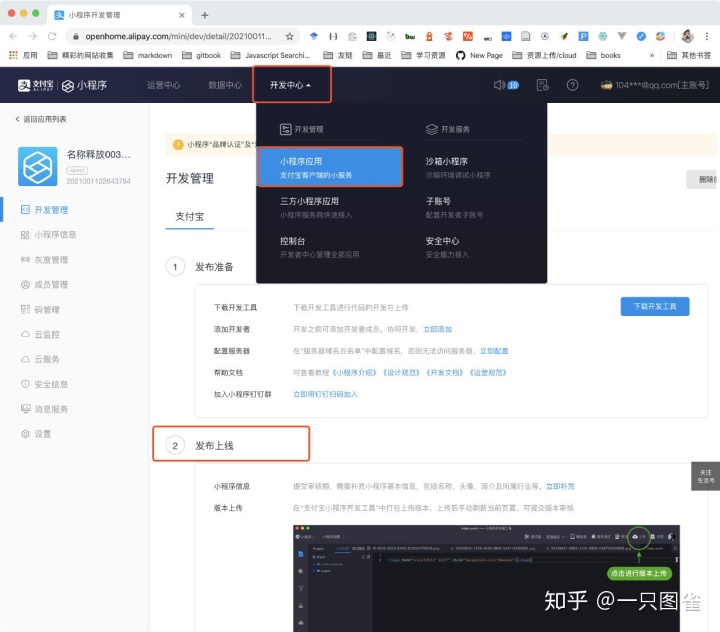
Task: Click the upload tutorial screenshot image
Action: [x=486, y=578]
